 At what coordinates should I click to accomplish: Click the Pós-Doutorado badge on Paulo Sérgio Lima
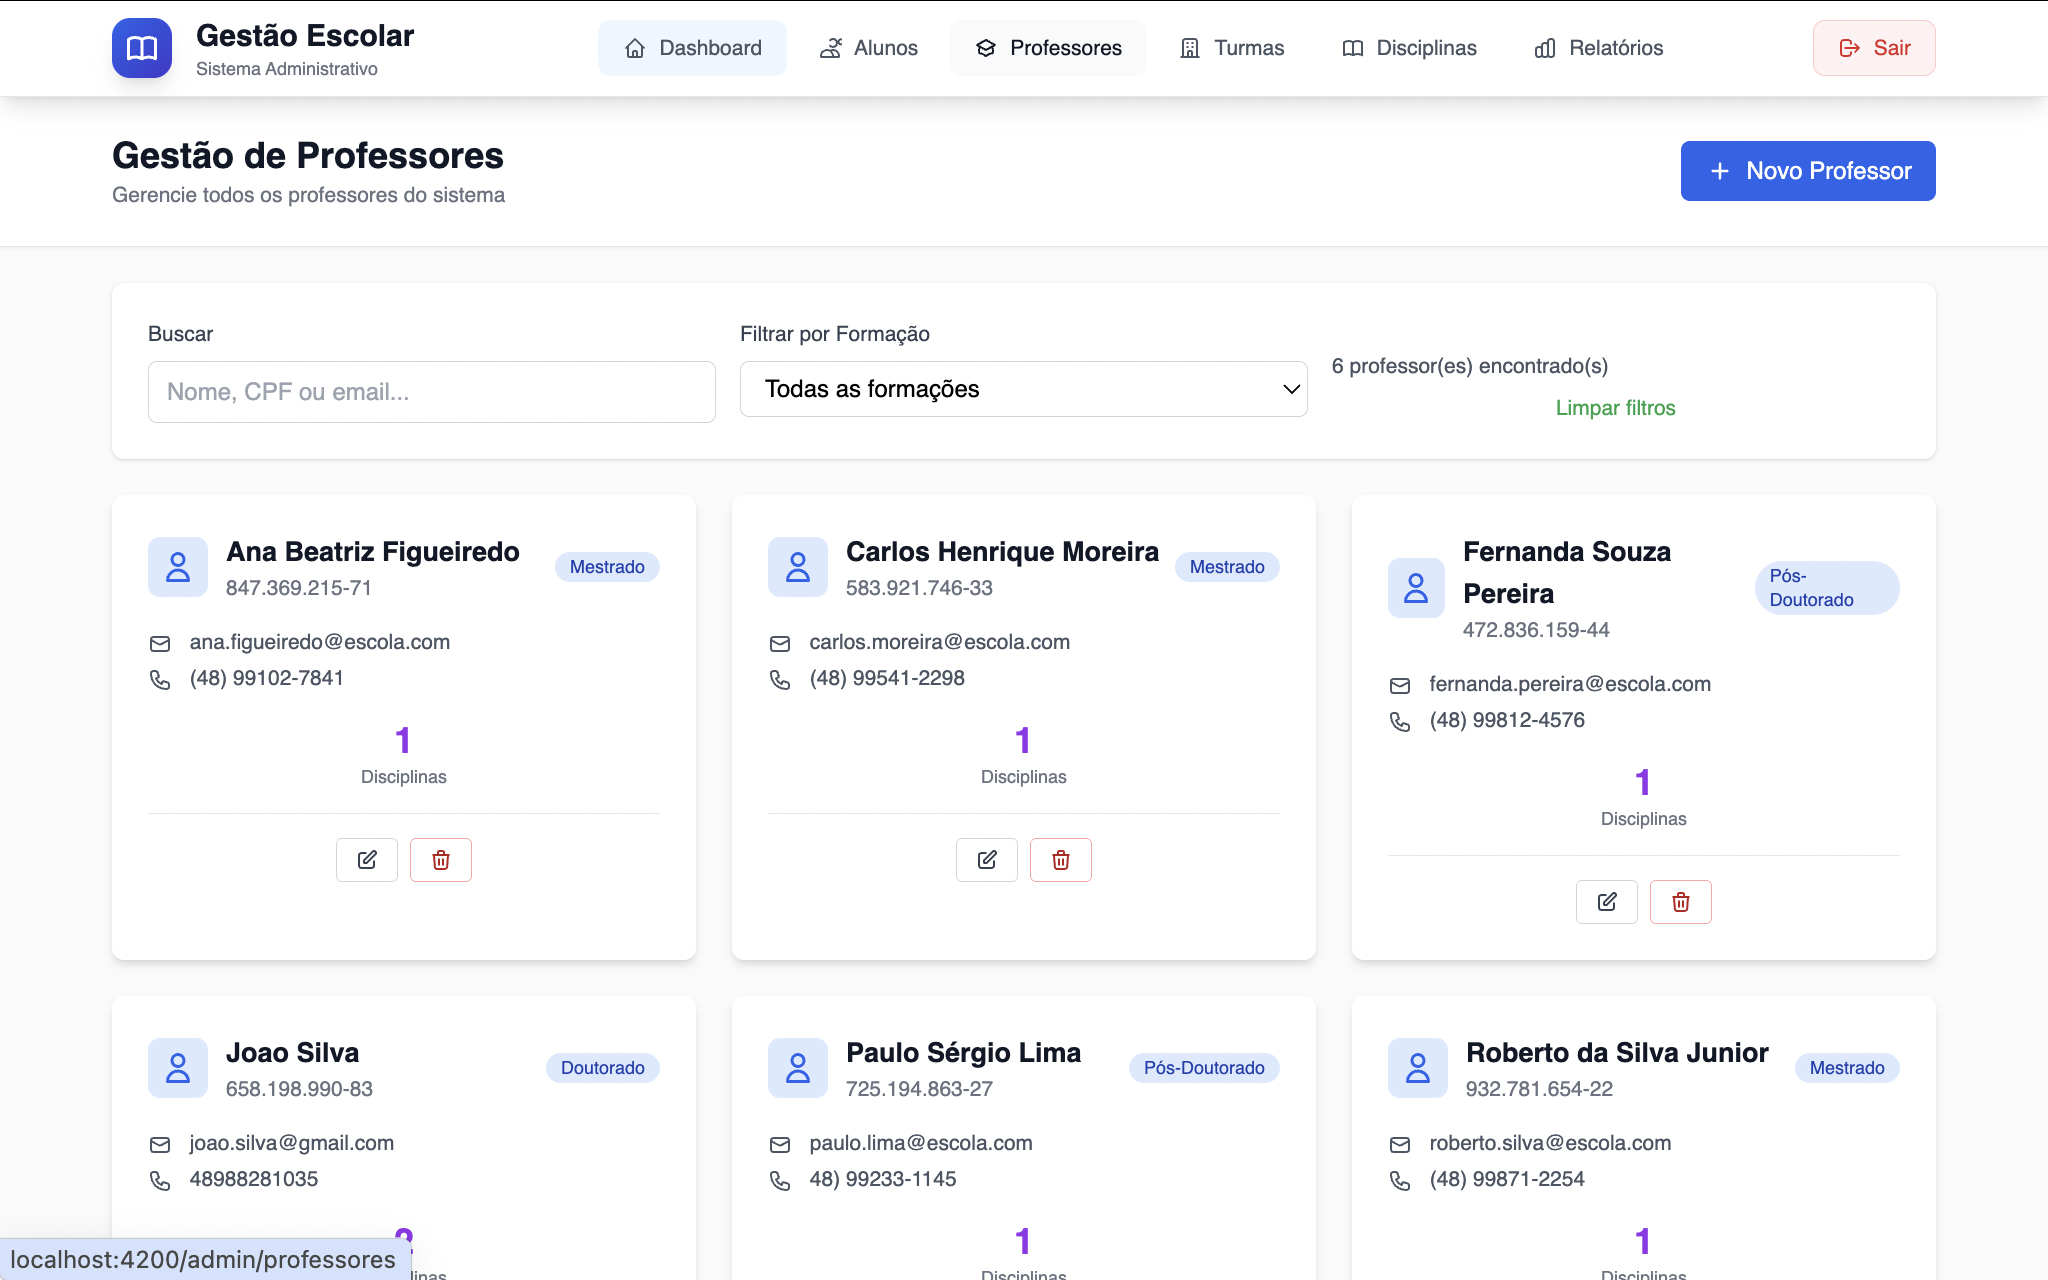(x=1204, y=1068)
